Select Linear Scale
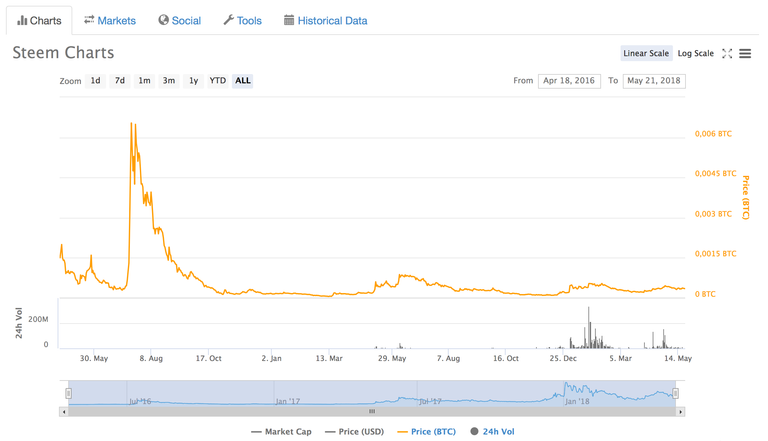Screen dimensions: 768x441 [646, 53]
